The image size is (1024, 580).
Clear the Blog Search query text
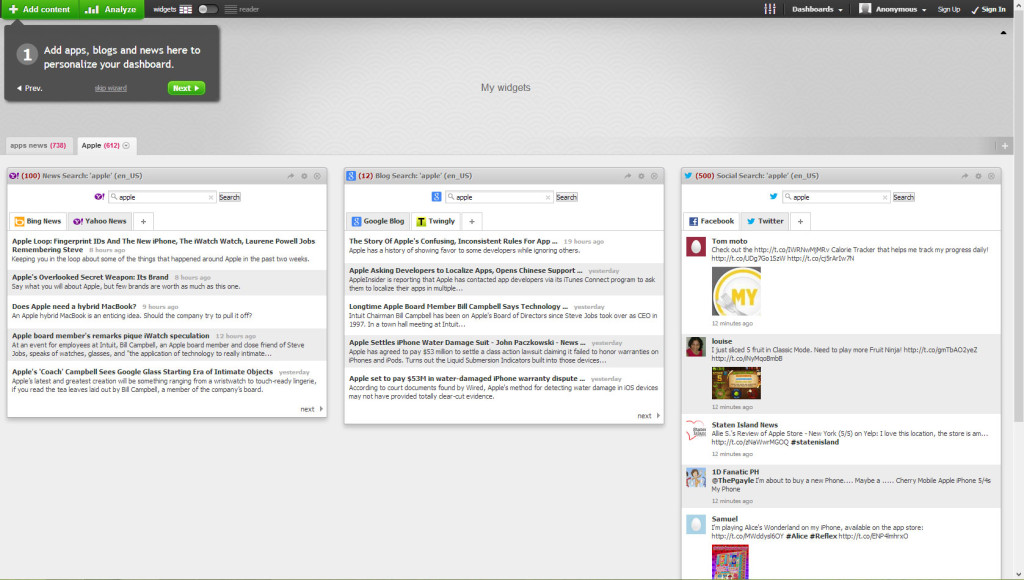pyautogui.click(x=548, y=197)
